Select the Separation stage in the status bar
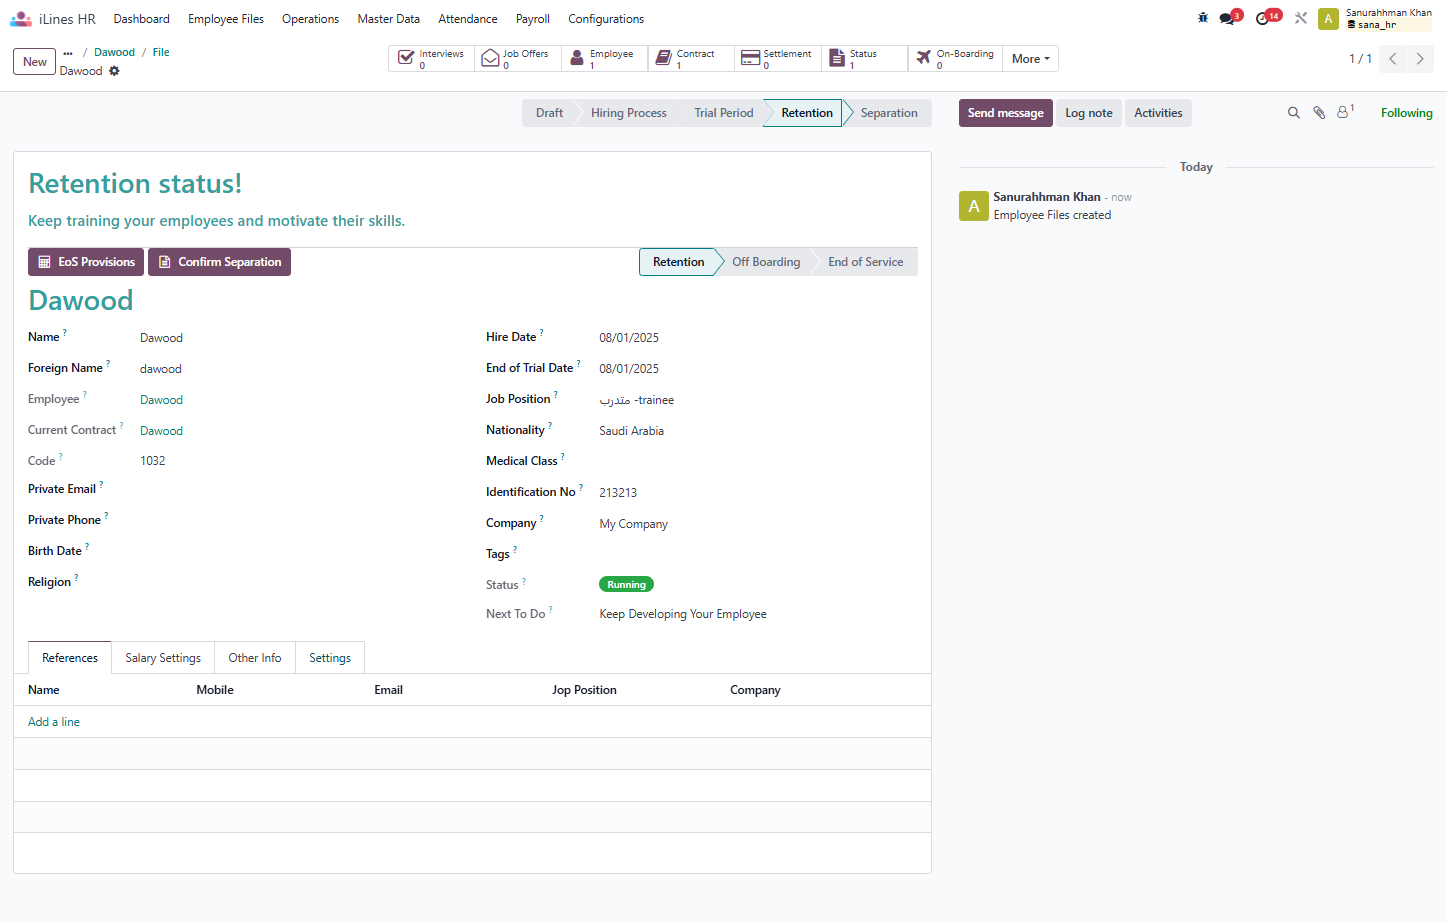1447x922 pixels. click(889, 113)
